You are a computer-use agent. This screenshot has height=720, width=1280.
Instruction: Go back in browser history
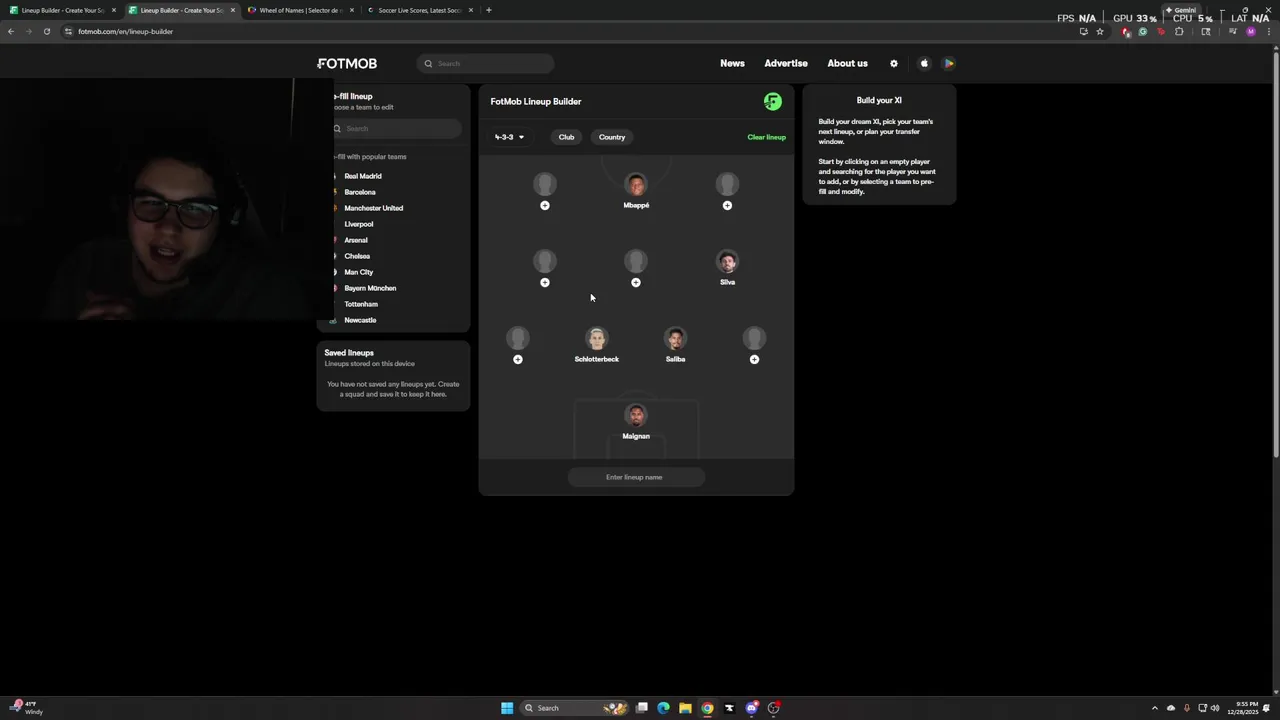pyautogui.click(x=11, y=31)
